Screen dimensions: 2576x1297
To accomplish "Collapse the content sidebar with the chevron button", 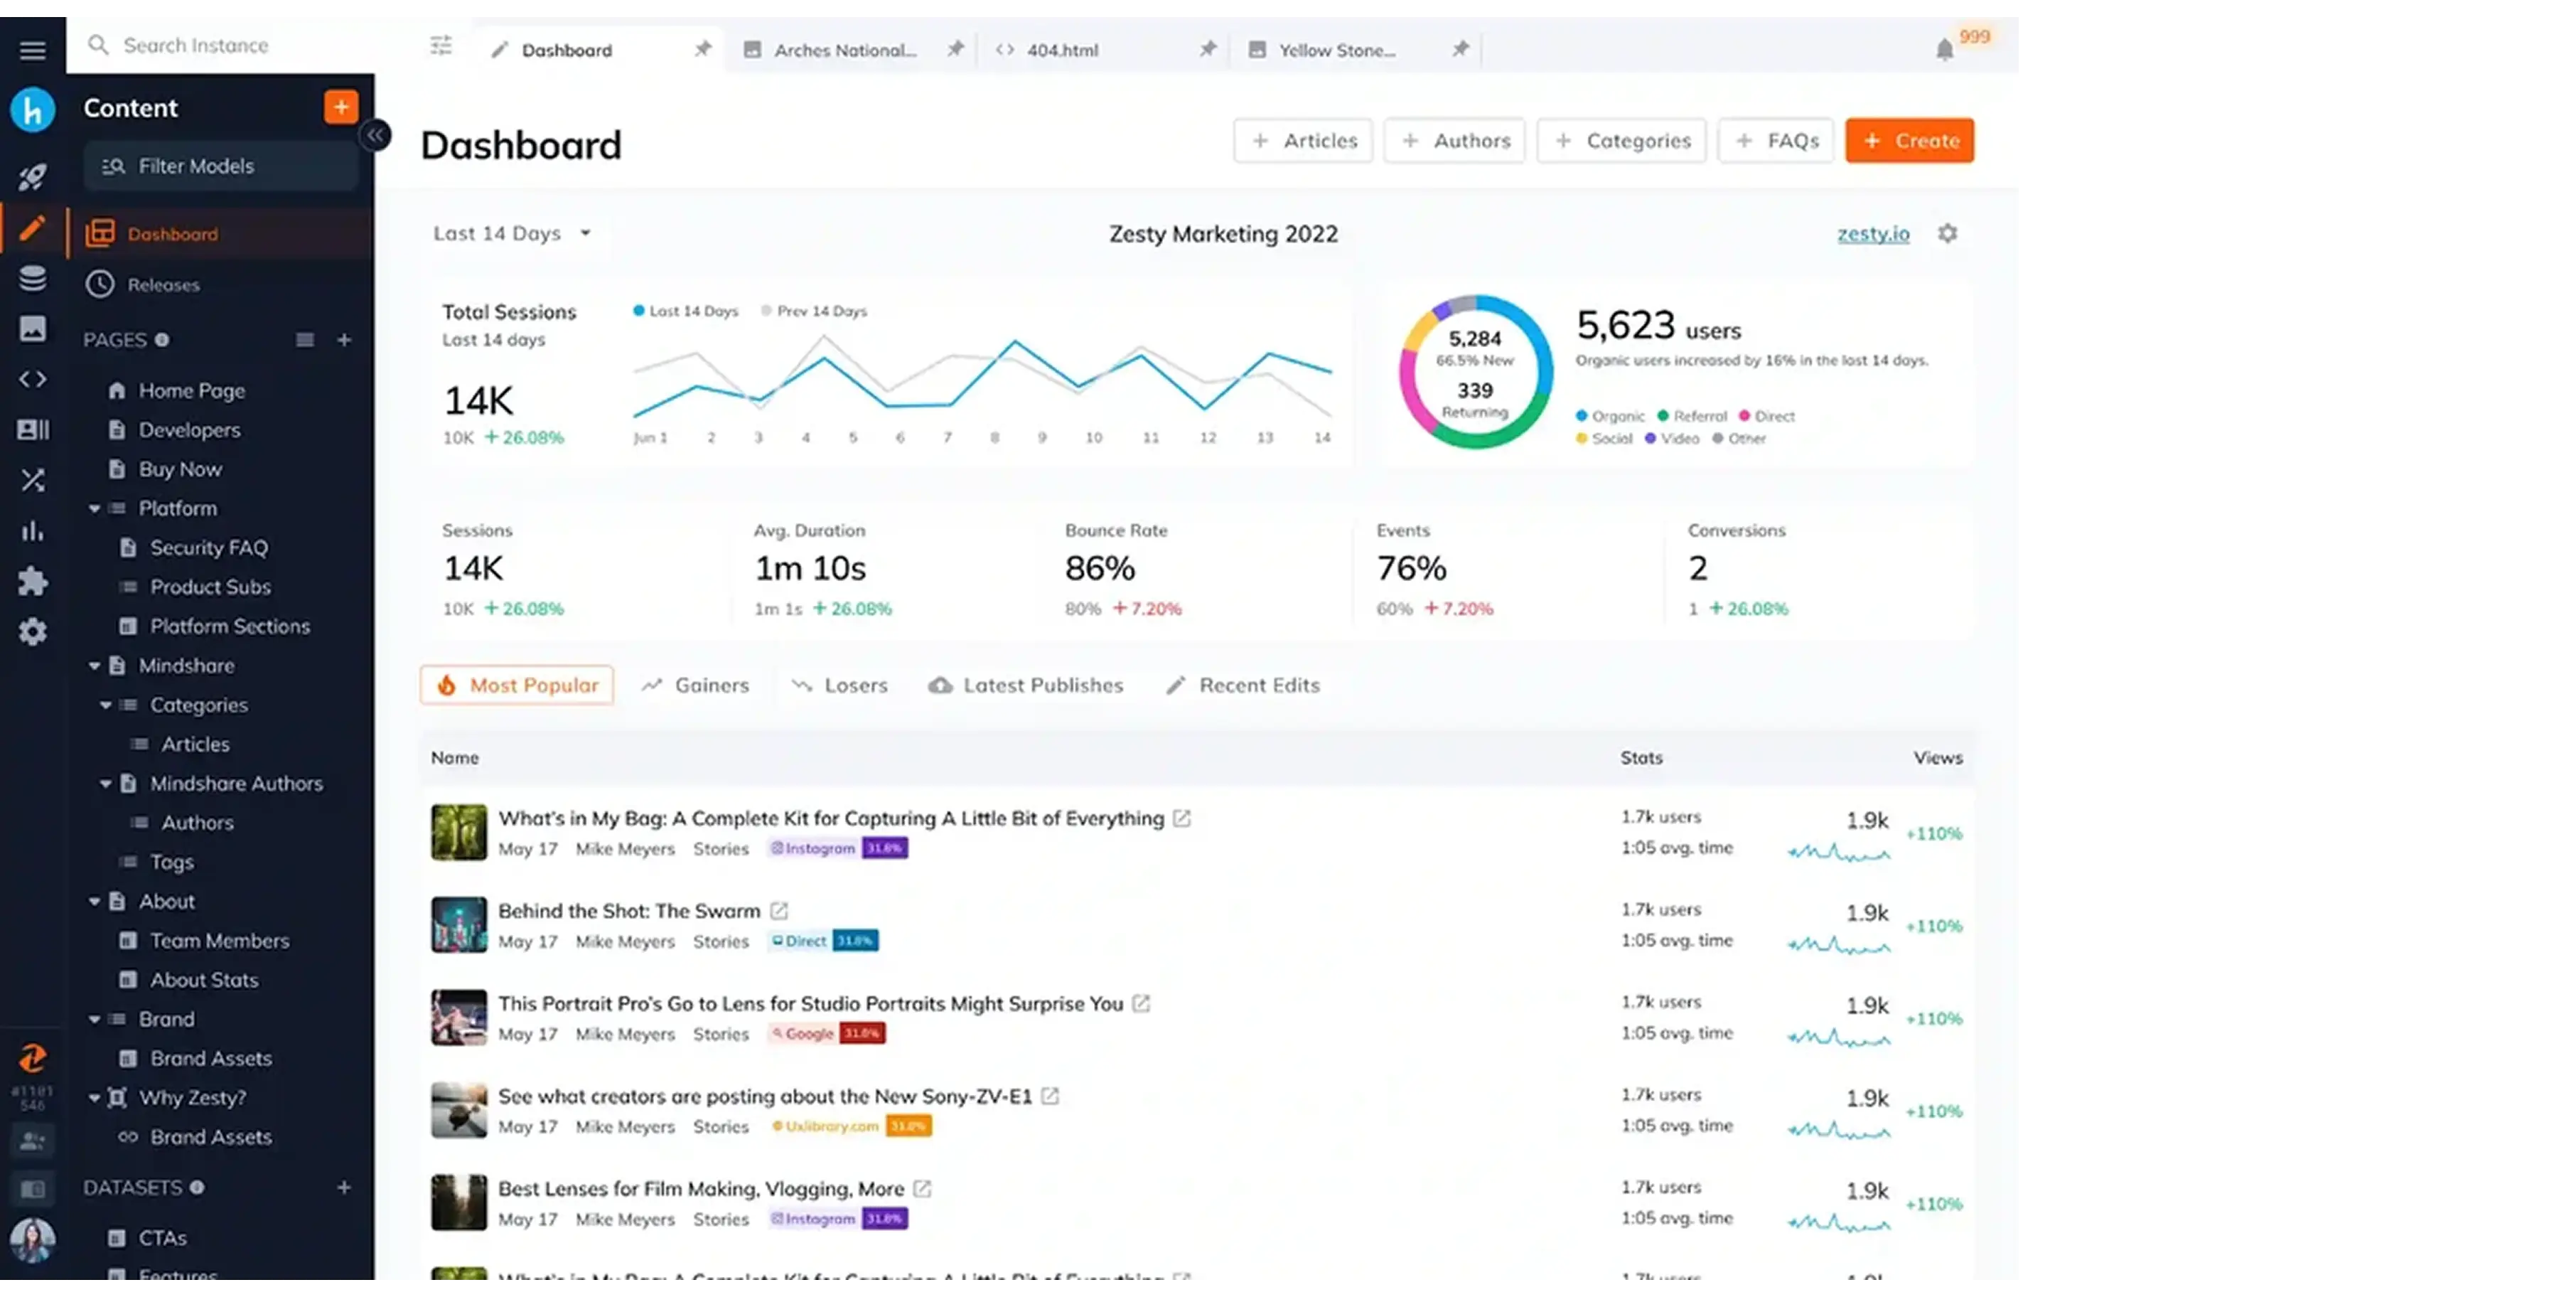I will (375, 135).
